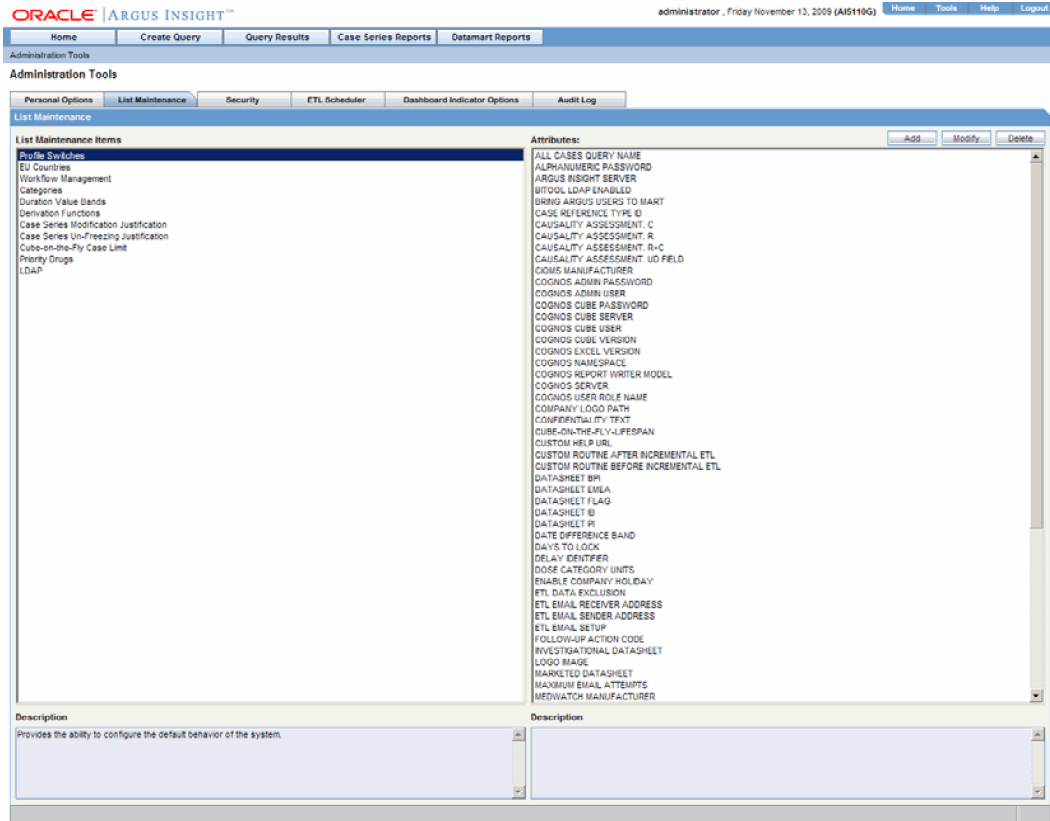This screenshot has height=821, width=1050.
Task: Click the Modify attribute button
Action: [966, 138]
